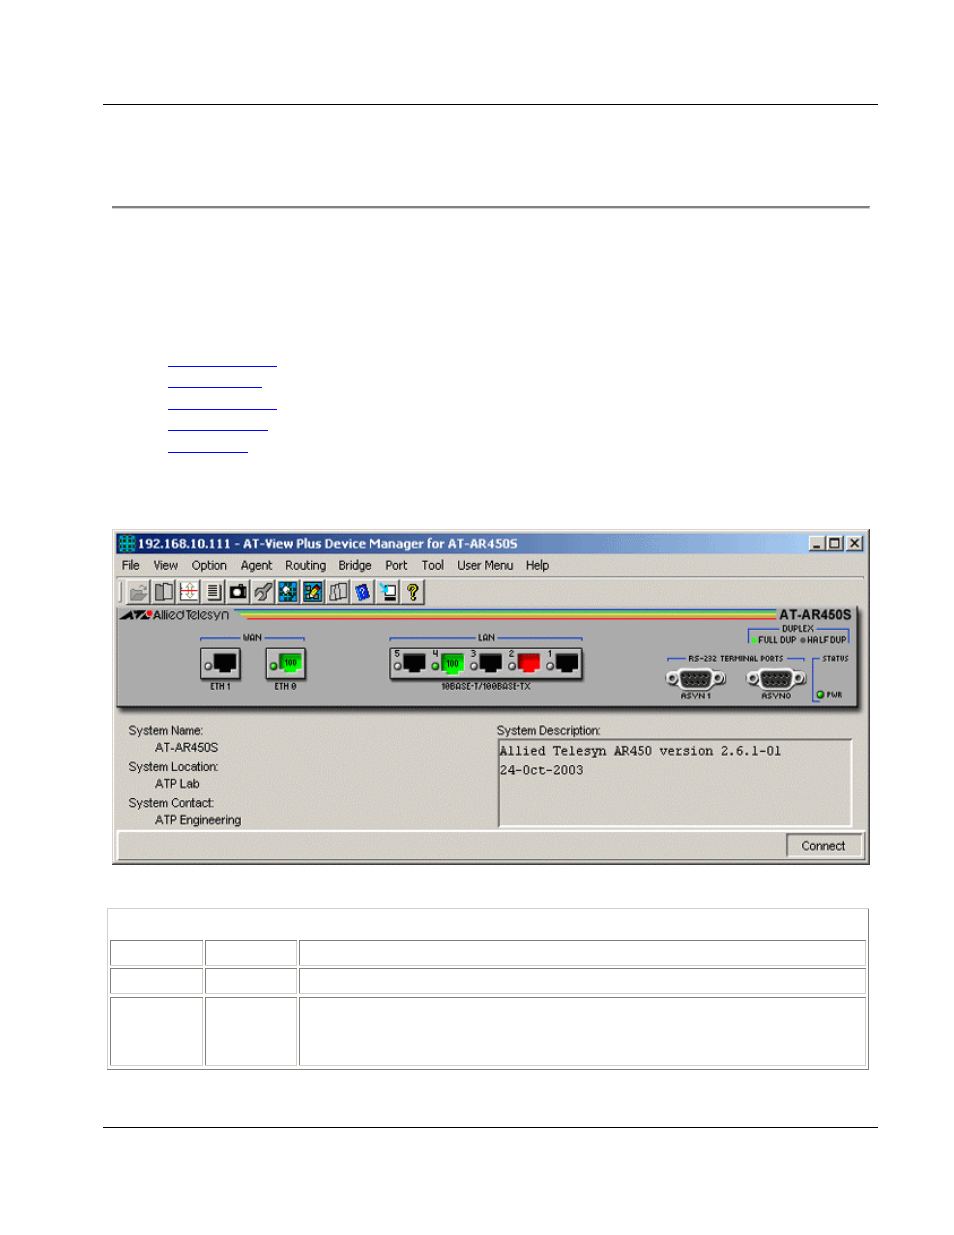The width and height of the screenshot is (954, 1235).
Task: Click the ASYN0 serial port connector
Action: (x=776, y=678)
